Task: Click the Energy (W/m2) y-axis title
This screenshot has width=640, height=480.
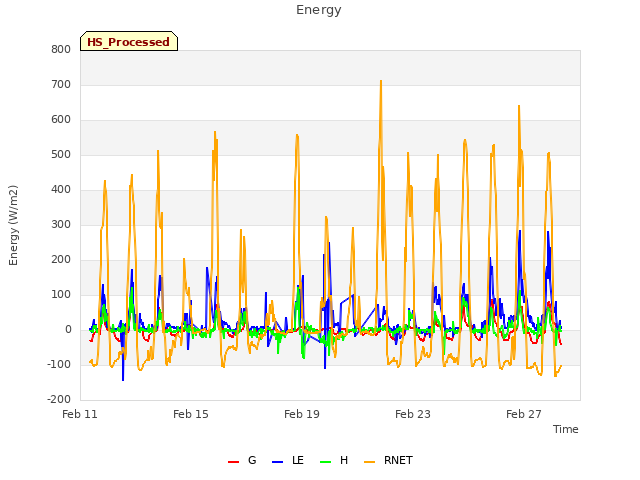Action: [x=13, y=225]
